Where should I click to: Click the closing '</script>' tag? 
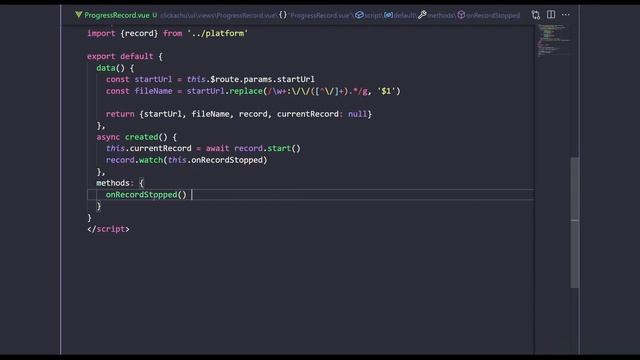click(108, 229)
